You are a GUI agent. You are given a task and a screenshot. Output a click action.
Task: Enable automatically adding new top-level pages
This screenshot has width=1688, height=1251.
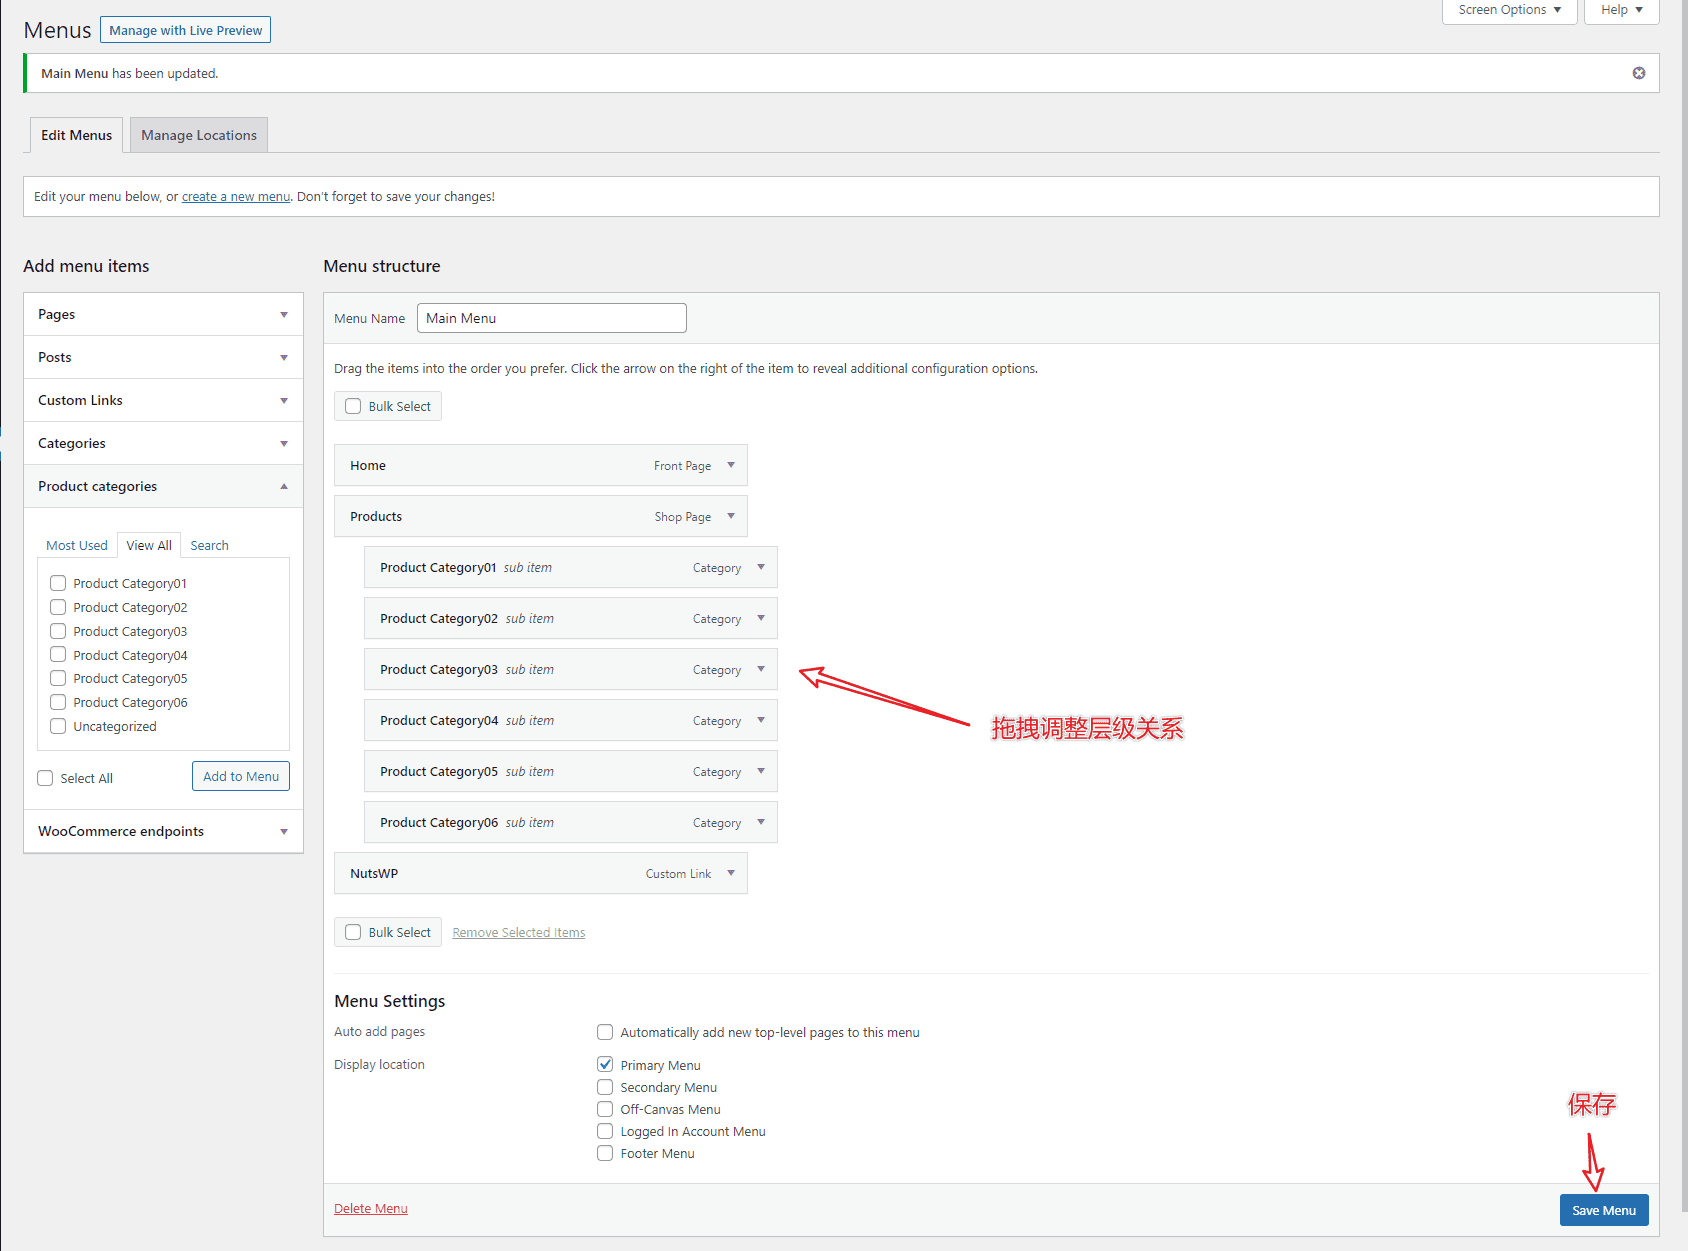(x=605, y=1031)
